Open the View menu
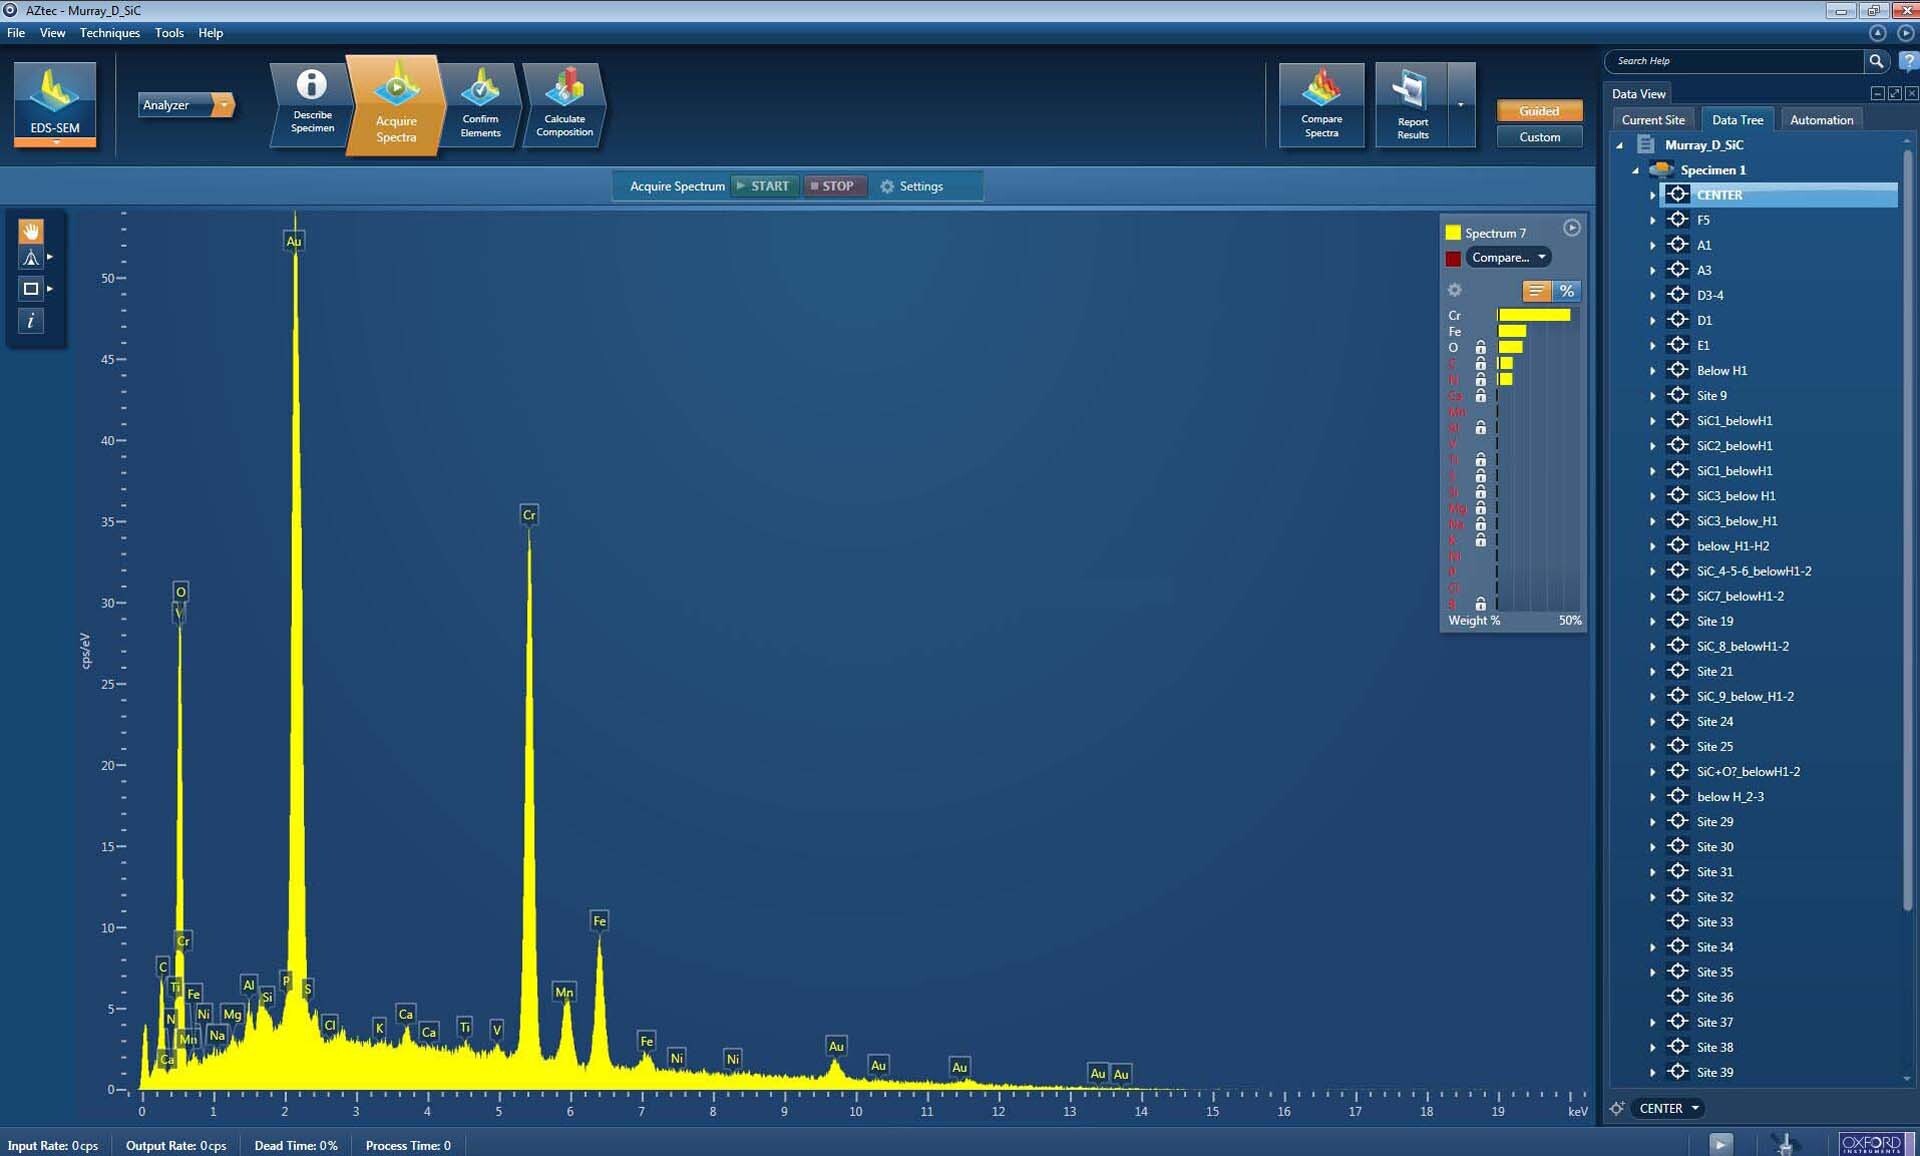Viewport: 1920px width, 1156px height. (x=52, y=33)
